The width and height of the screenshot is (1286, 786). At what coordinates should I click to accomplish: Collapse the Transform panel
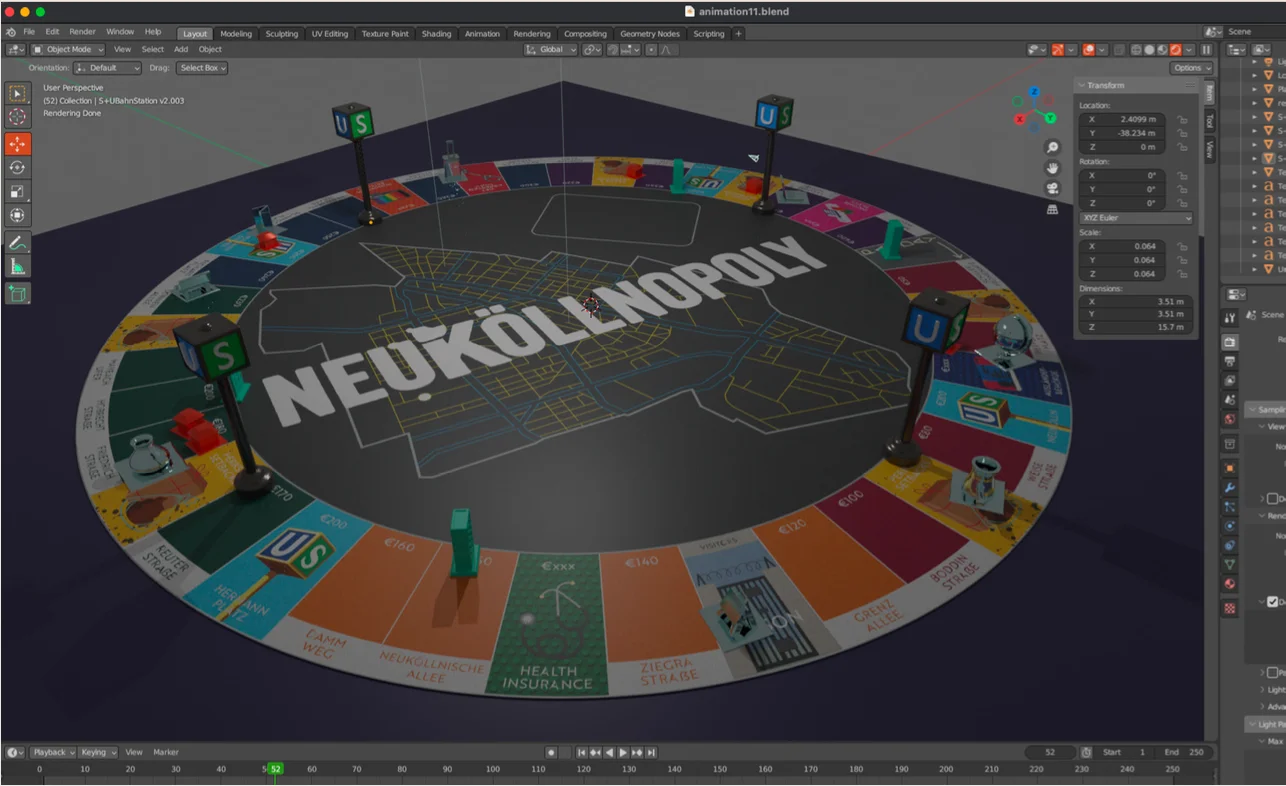tap(1082, 85)
